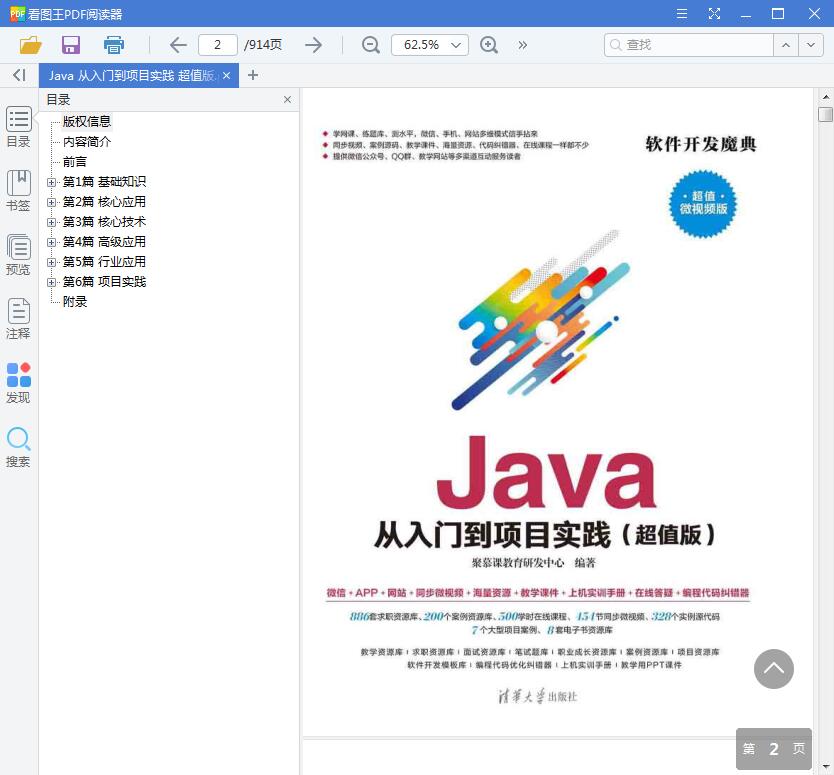Collapse the sidebar with the left arrow icon
834x775 pixels.
point(19,75)
